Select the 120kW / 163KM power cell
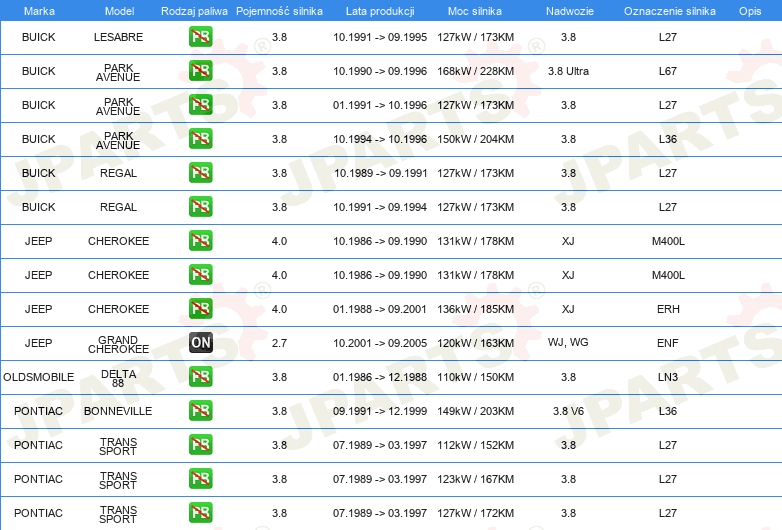Screen dimensions: 782x530 tap(475, 343)
